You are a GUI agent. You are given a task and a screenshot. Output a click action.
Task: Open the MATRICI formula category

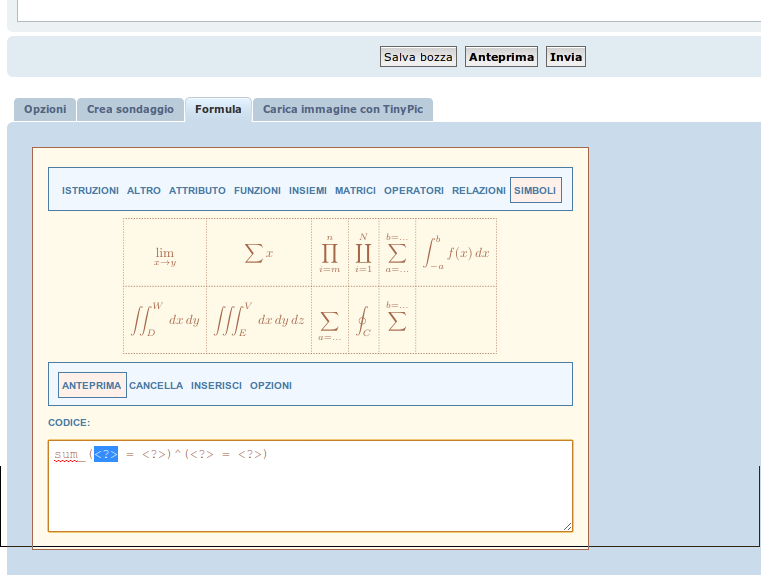pyautogui.click(x=355, y=190)
